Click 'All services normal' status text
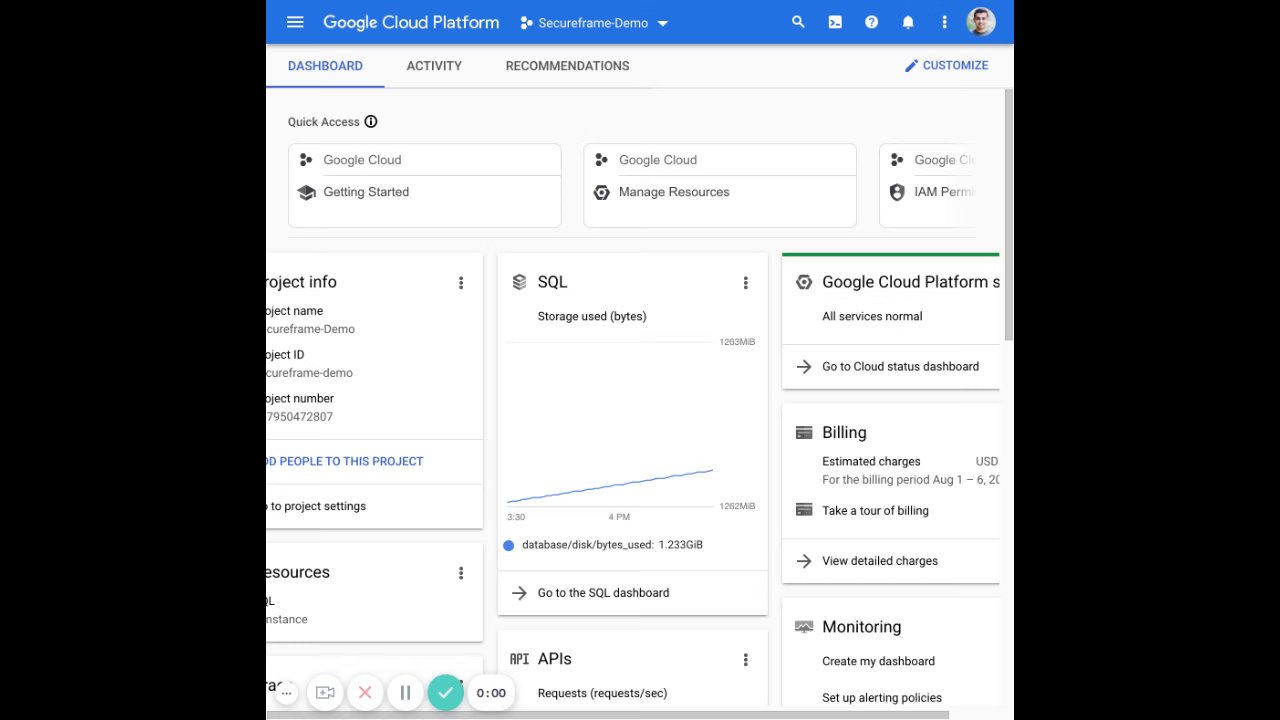 click(x=872, y=316)
